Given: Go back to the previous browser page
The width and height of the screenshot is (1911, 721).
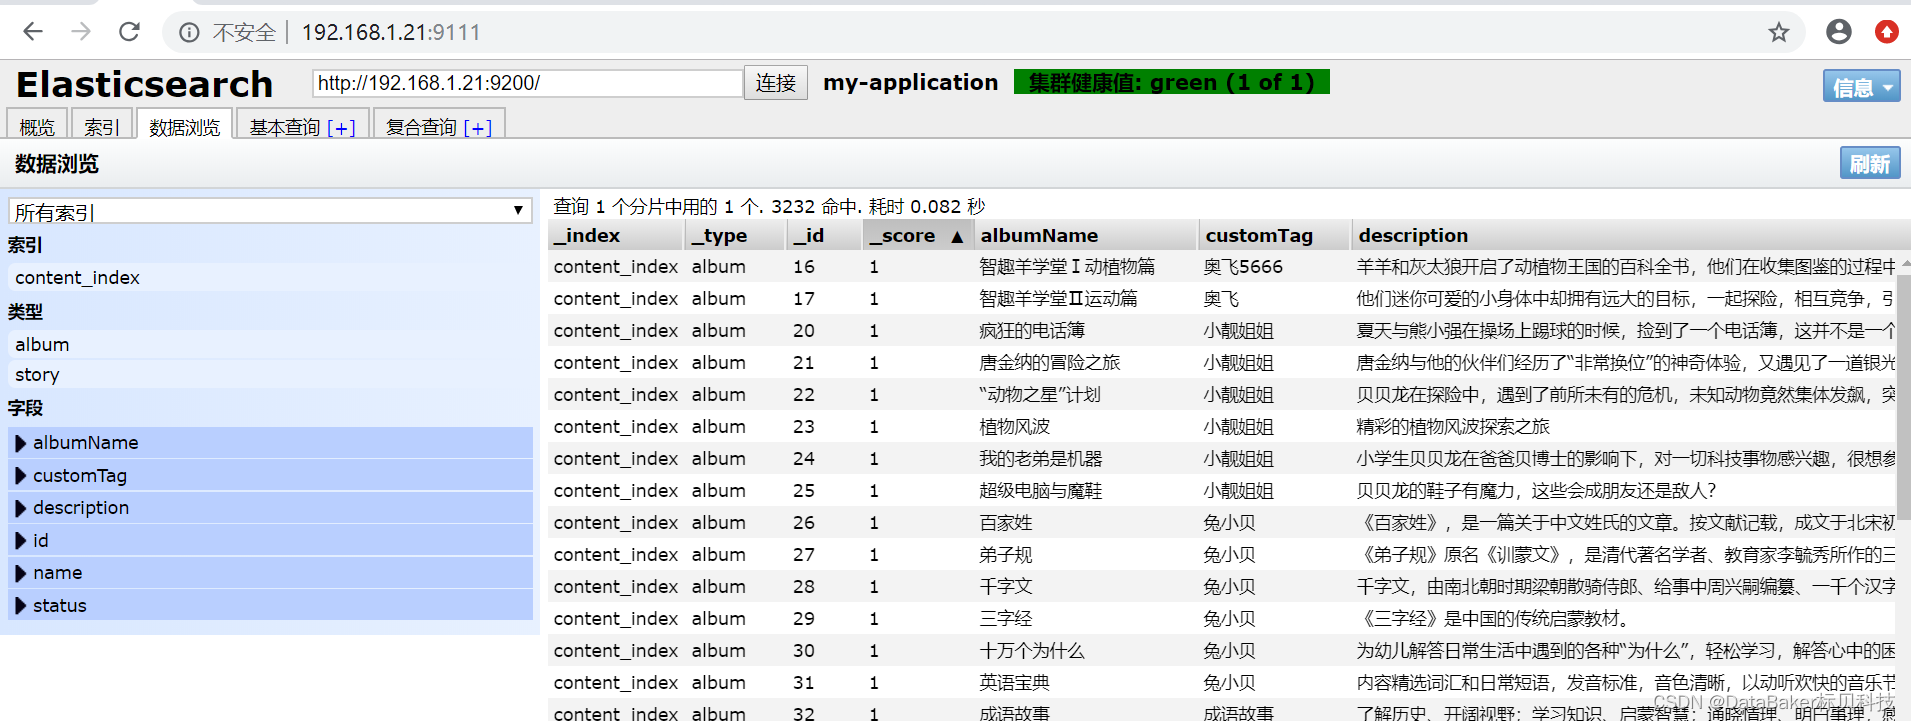Looking at the screenshot, I should (33, 32).
